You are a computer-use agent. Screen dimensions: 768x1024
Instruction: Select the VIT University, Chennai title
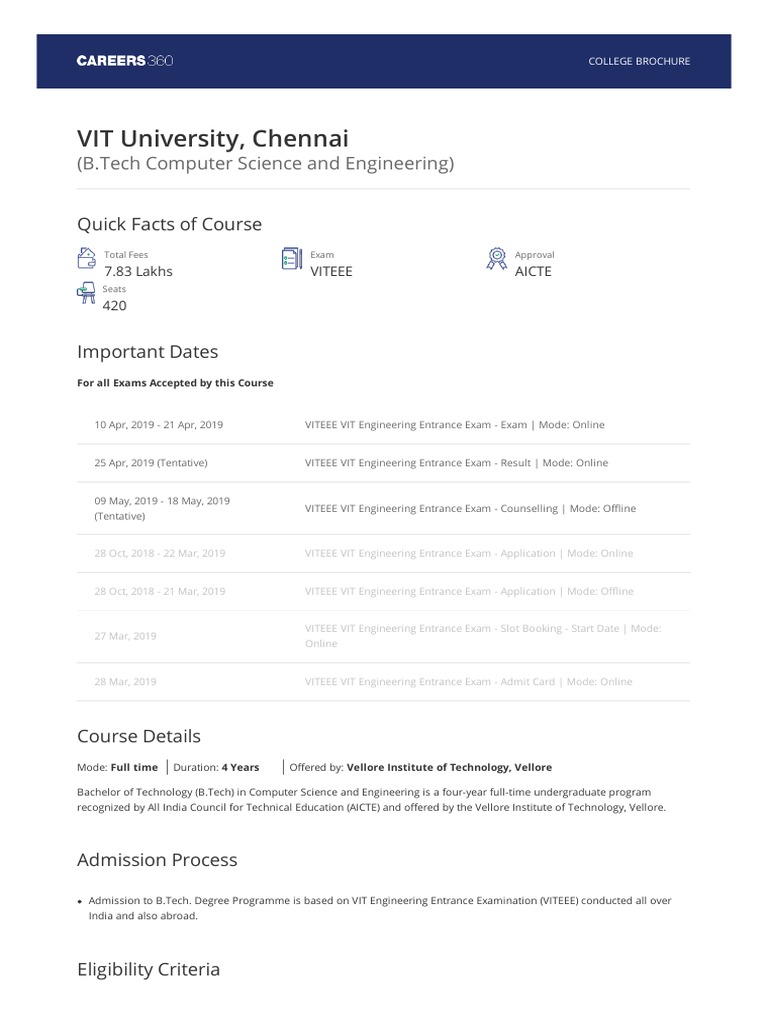point(213,137)
